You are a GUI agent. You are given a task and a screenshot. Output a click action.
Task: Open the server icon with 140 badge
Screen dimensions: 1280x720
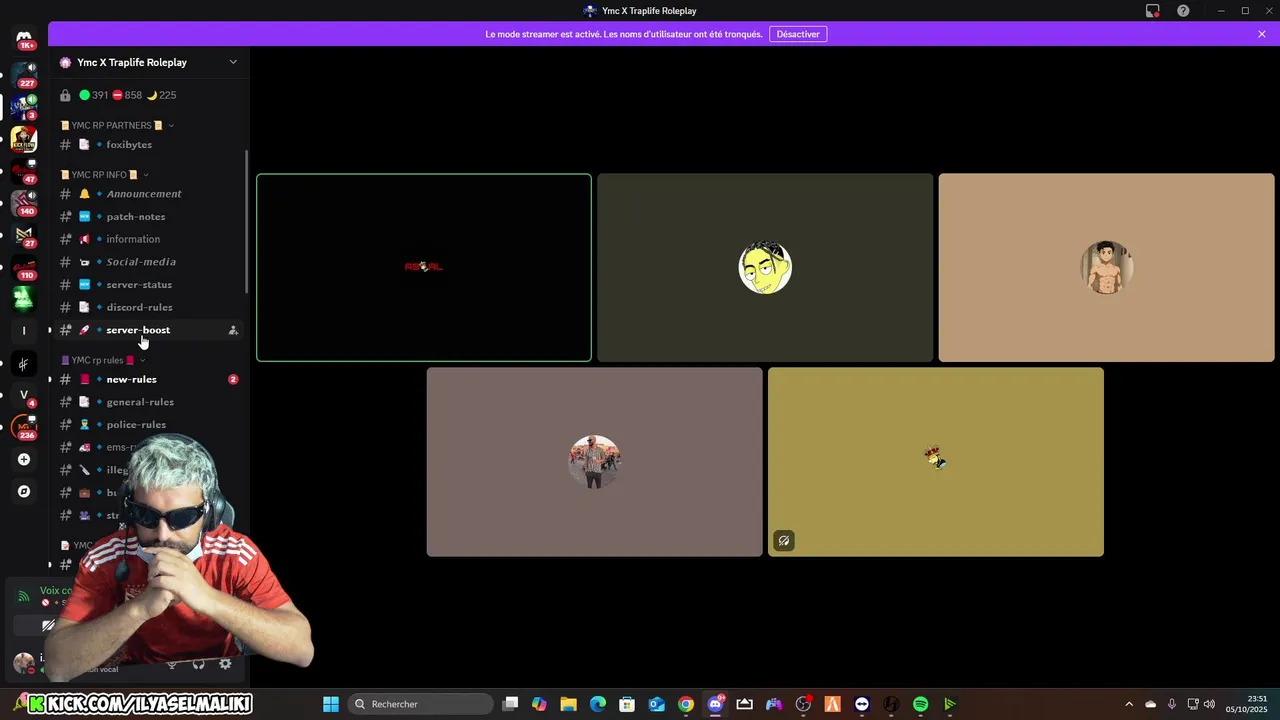[x=24, y=202]
